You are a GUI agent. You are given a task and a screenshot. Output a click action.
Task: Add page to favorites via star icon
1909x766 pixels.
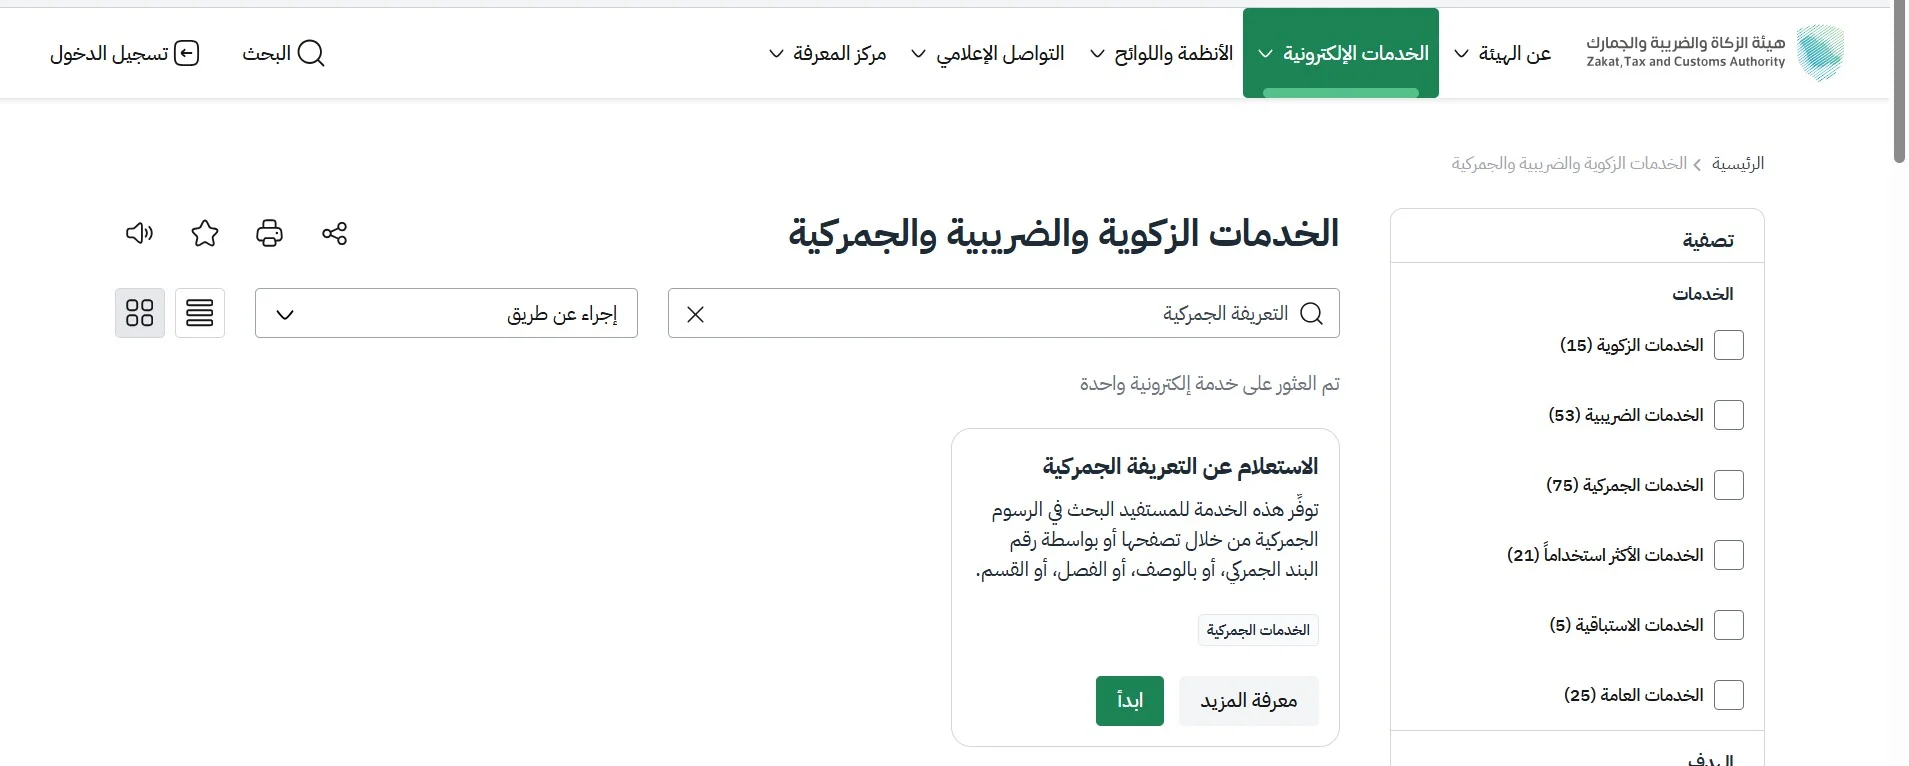[x=204, y=233]
